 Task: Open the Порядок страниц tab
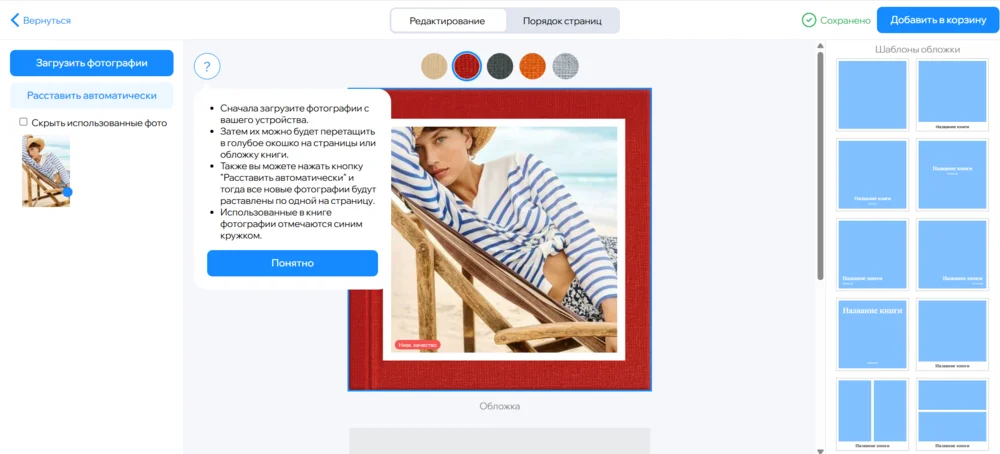click(x=562, y=21)
